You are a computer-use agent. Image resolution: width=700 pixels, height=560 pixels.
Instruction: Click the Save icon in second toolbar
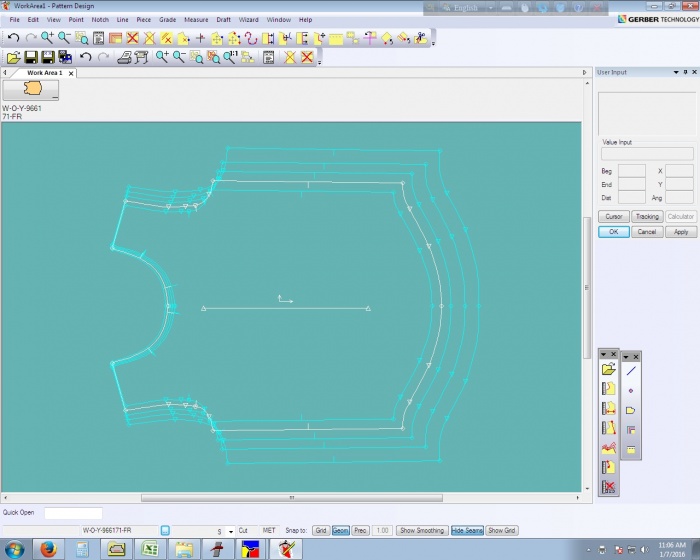point(30,57)
